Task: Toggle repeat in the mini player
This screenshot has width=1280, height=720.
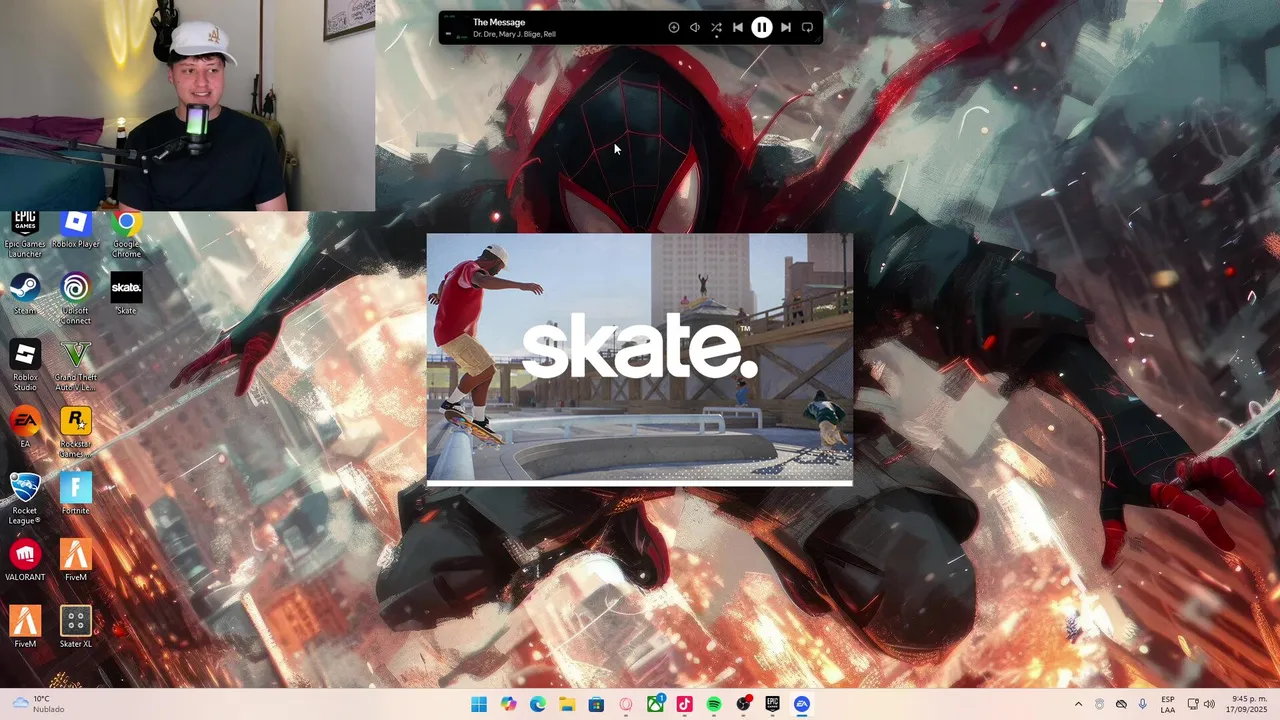Action: 807,28
